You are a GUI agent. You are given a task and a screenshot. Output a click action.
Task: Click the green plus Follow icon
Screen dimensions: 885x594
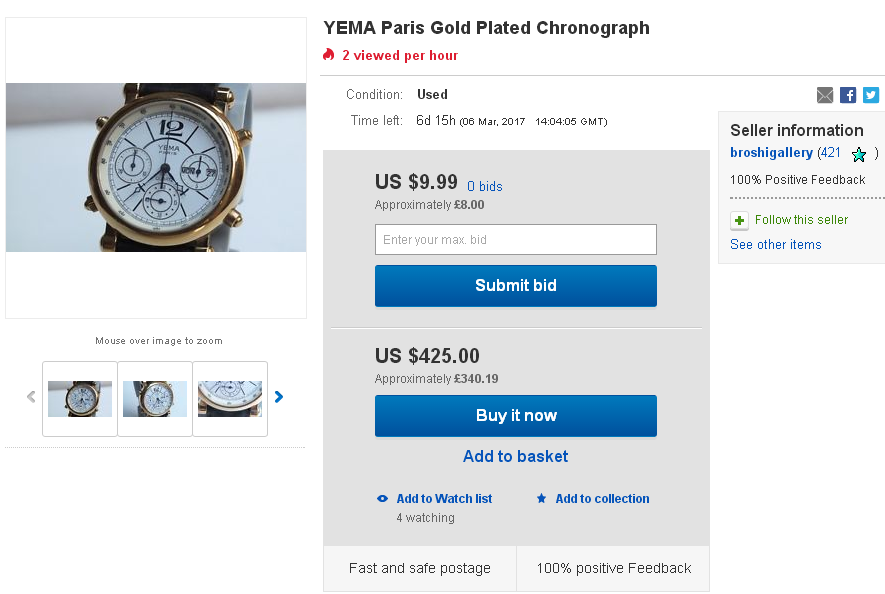[x=740, y=221]
